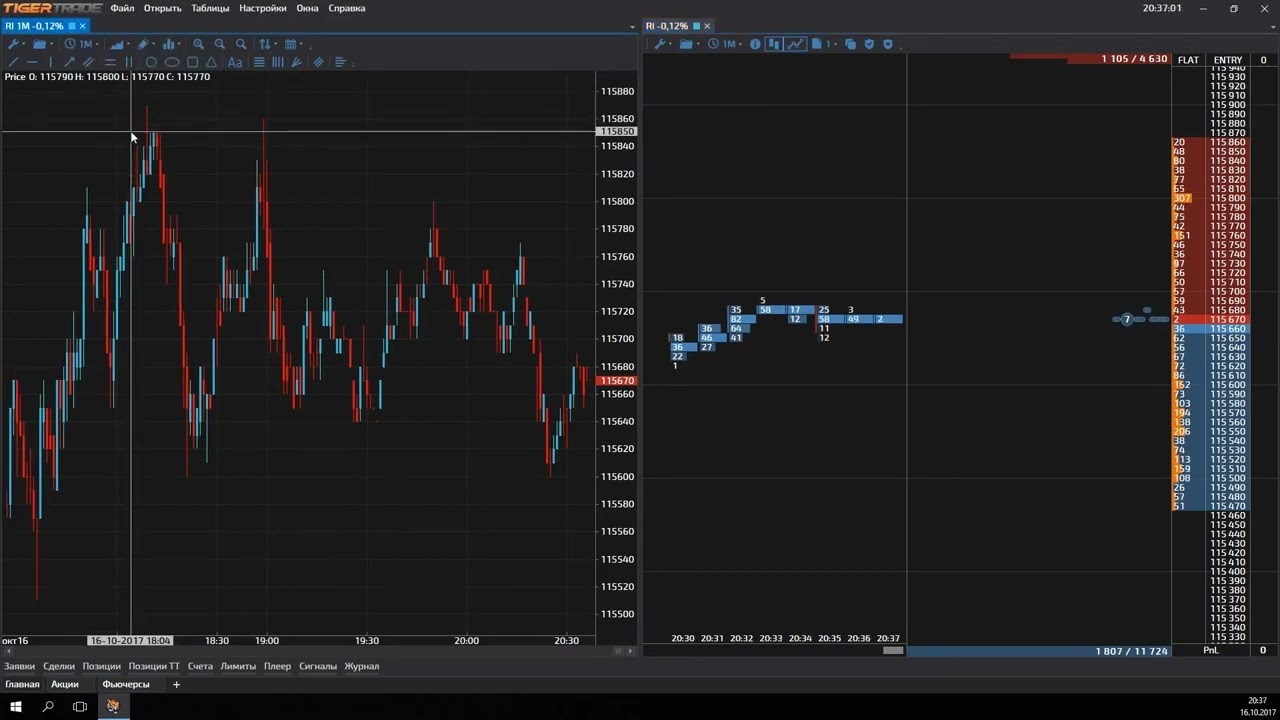
Task: Open the Справка menu
Action: [x=347, y=8]
